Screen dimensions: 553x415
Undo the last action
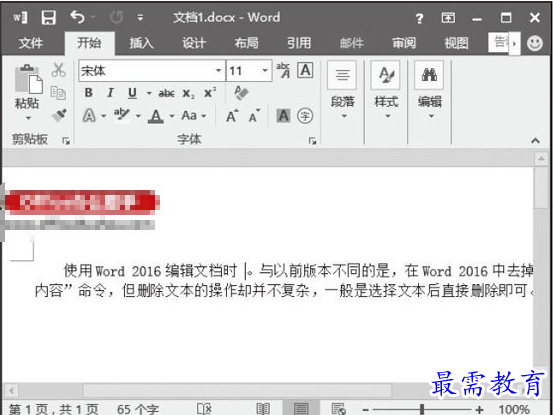click(x=78, y=17)
